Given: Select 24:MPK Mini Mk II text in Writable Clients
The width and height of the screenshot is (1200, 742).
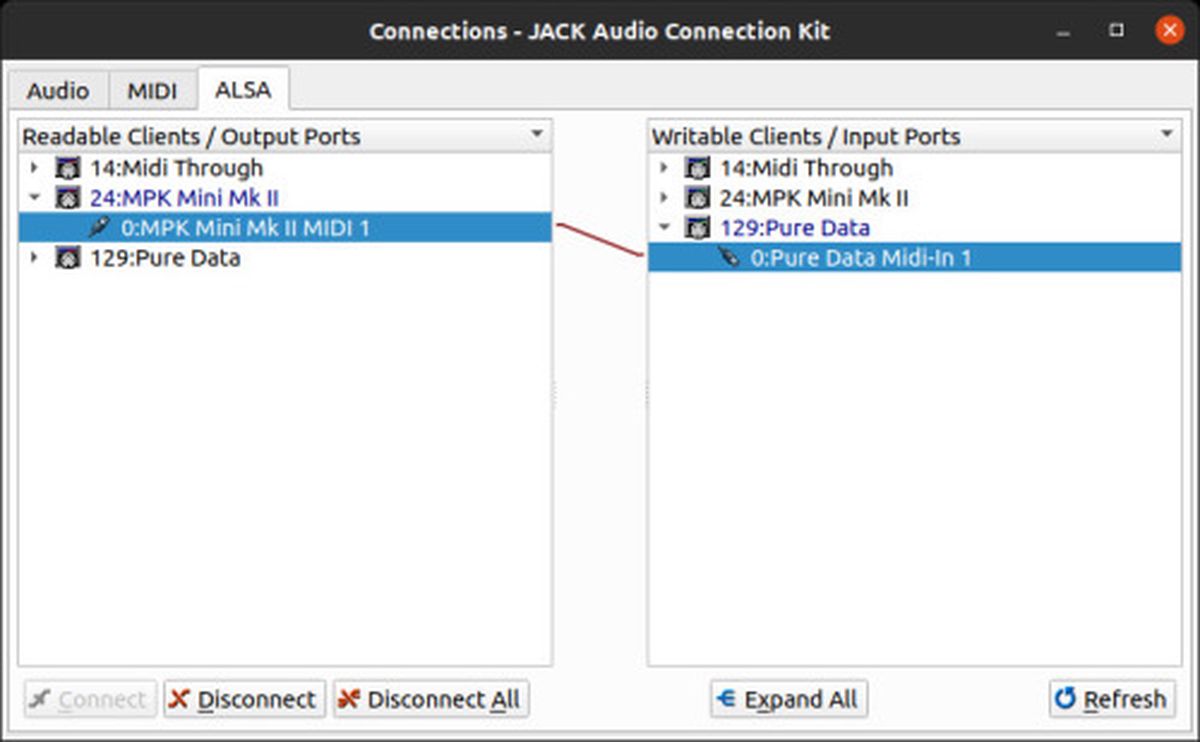Looking at the screenshot, I should click(814, 198).
